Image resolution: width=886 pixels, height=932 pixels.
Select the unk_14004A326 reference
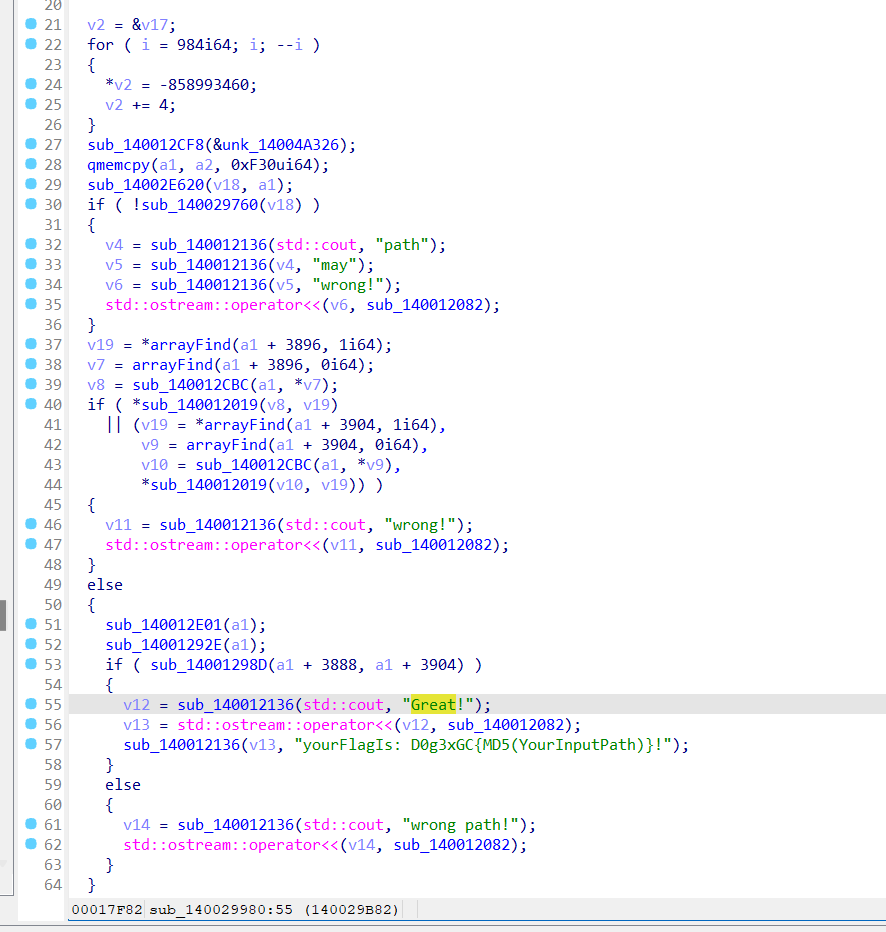click(280, 145)
